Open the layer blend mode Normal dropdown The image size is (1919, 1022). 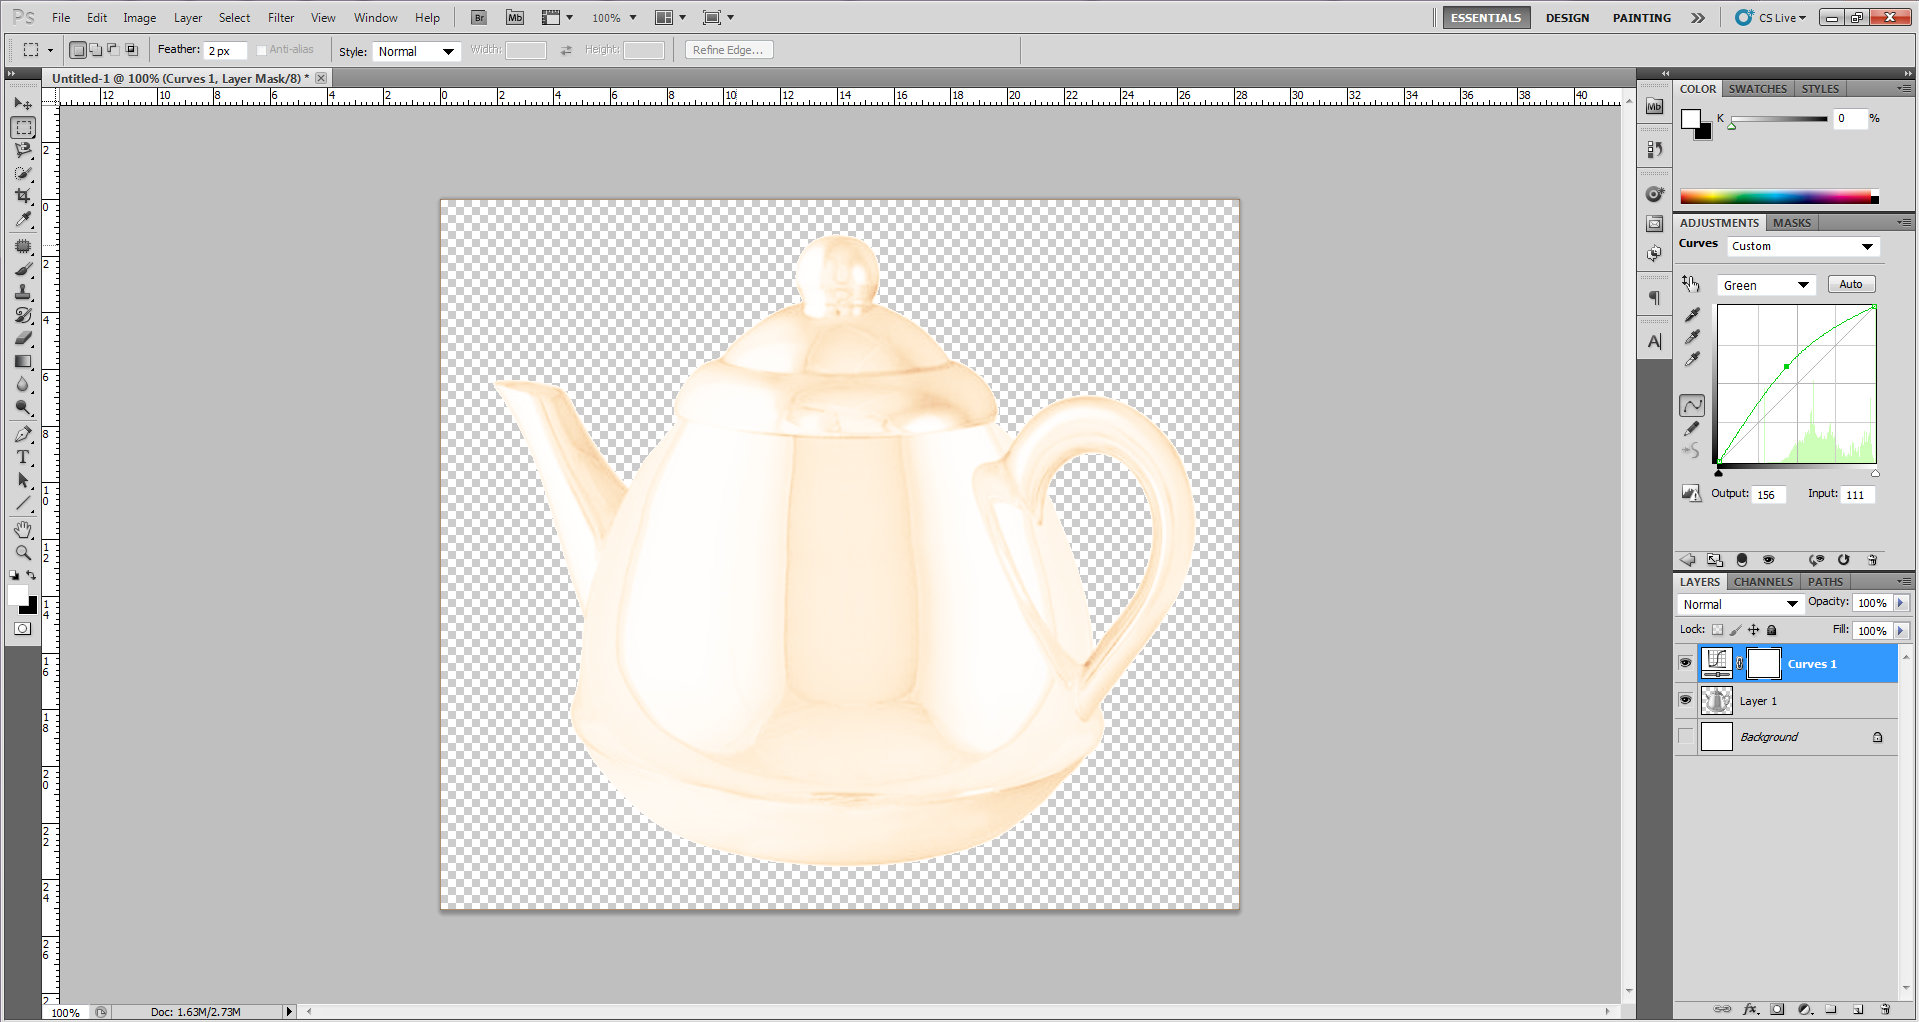(x=1740, y=604)
